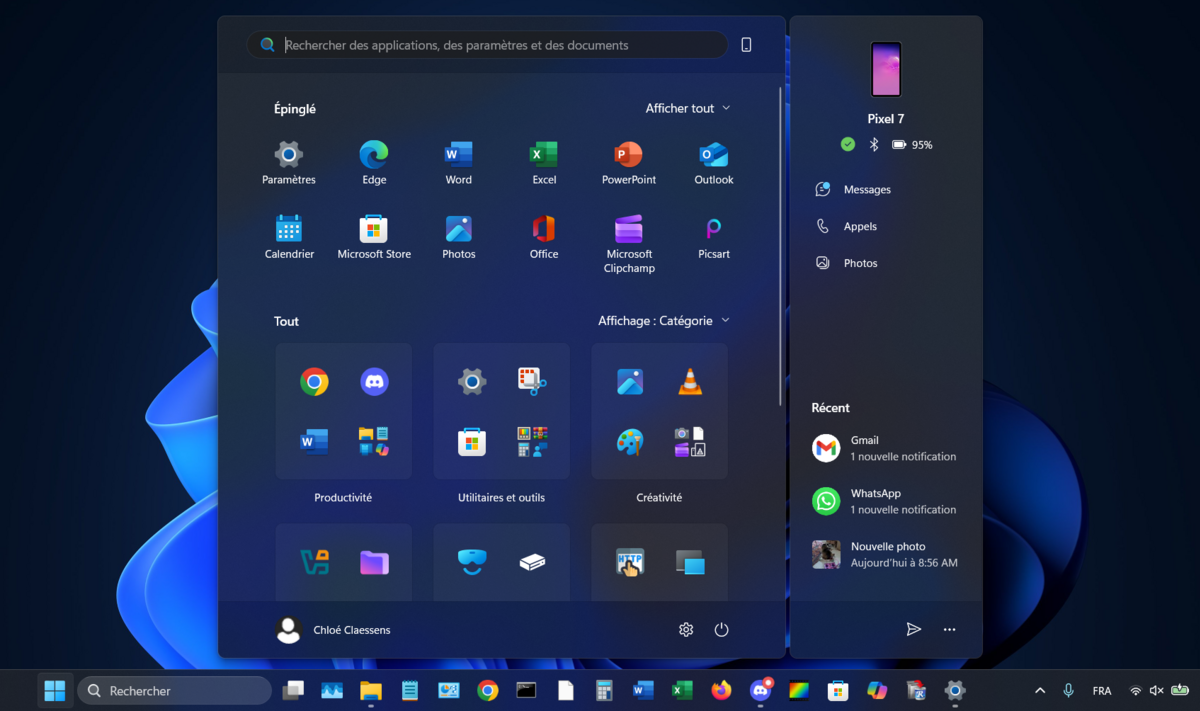Open the Gmail notification under Récent
Image resolution: width=1200 pixels, height=711 pixels.
[884, 448]
